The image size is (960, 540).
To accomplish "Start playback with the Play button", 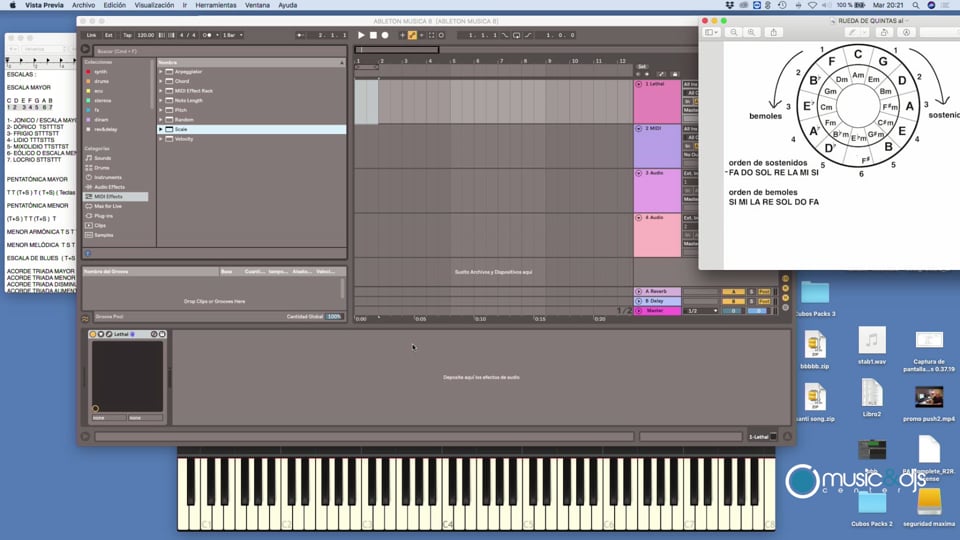I will (x=361, y=36).
